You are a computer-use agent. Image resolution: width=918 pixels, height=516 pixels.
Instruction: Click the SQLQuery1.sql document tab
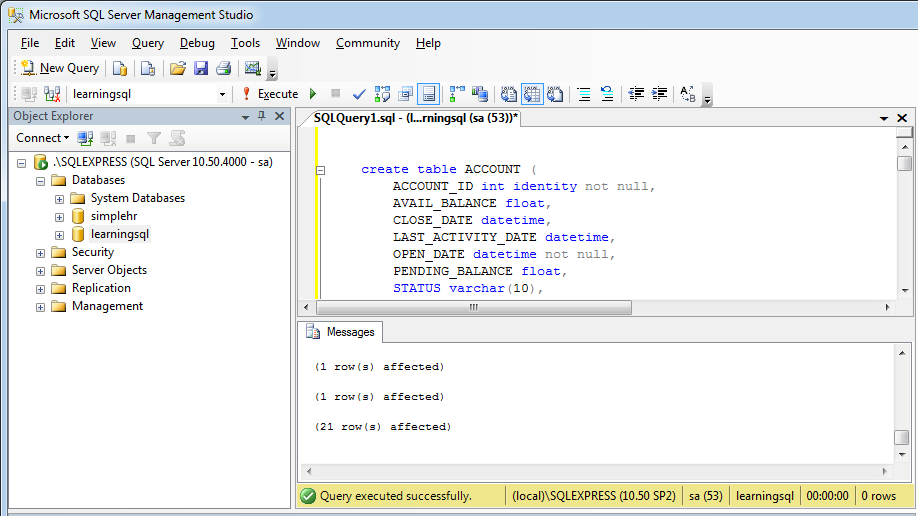click(x=415, y=118)
